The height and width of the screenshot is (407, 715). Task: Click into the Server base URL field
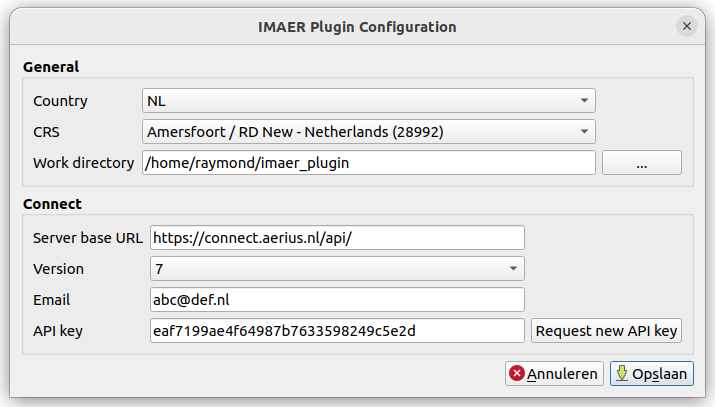tap(337, 238)
